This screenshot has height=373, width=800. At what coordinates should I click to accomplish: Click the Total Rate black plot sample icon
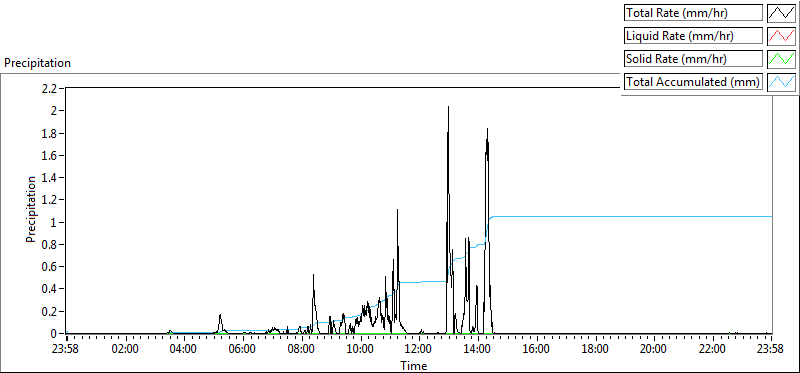pos(781,13)
